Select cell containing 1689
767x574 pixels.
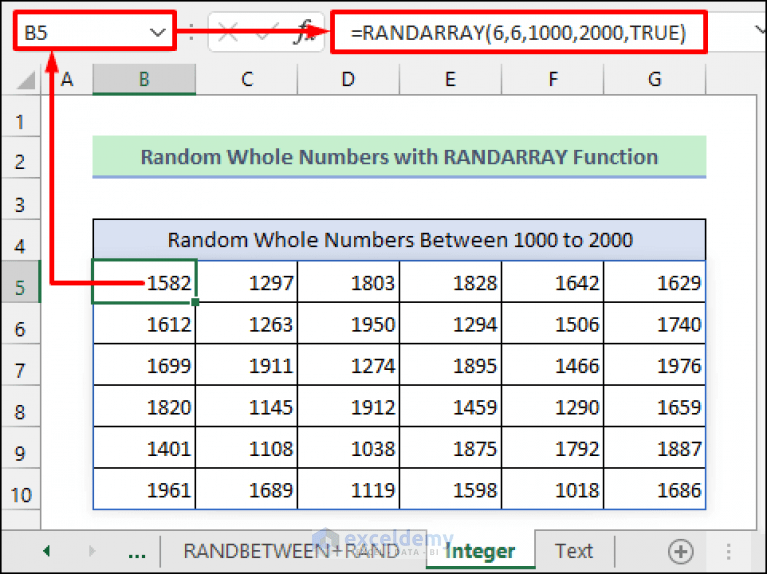[x=247, y=489]
